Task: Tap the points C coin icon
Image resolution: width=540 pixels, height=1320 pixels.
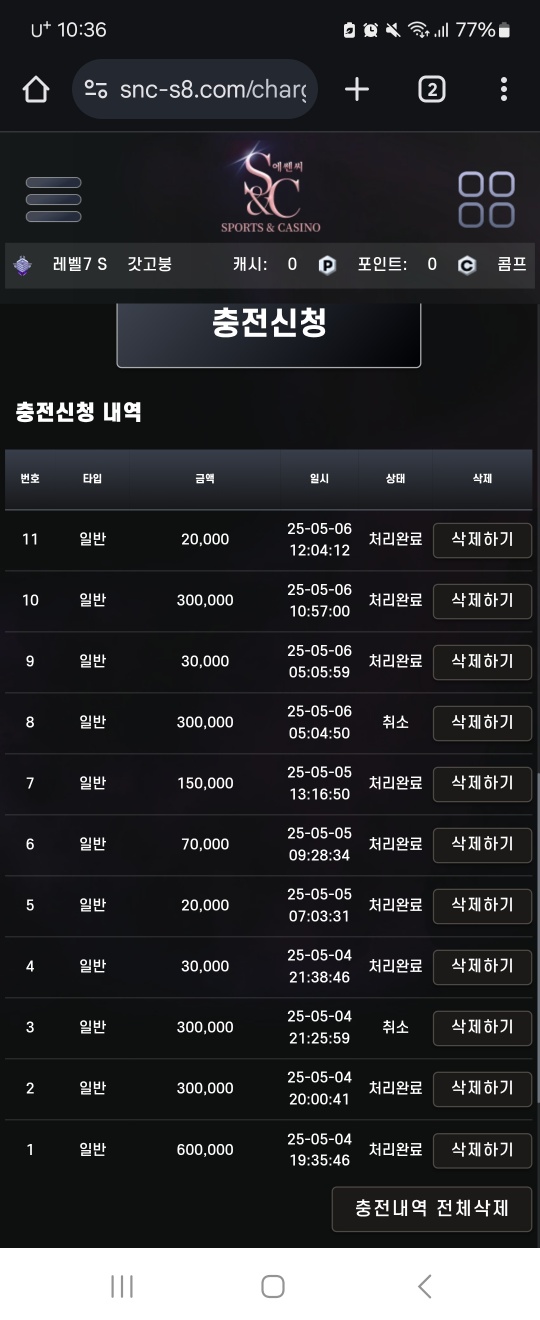Action: 467,265
